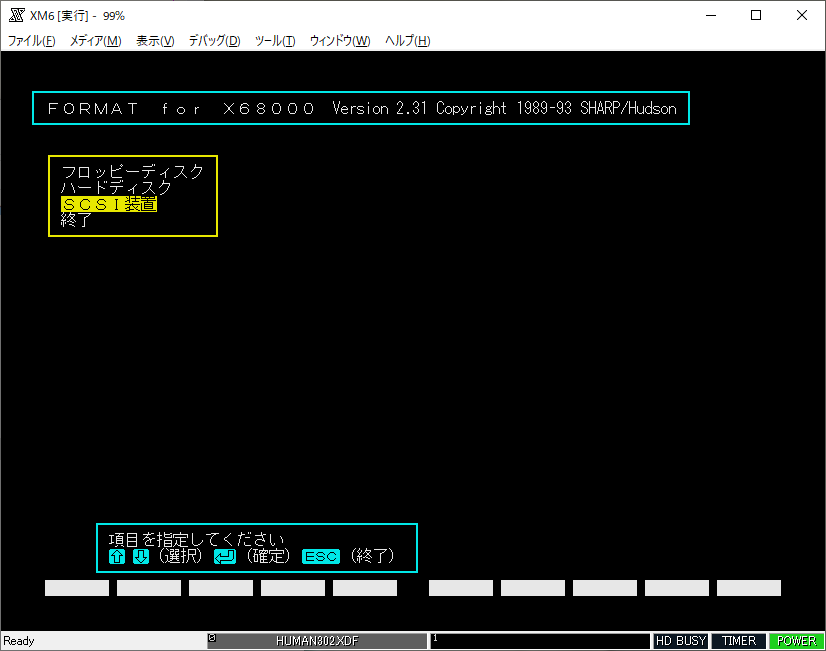
Task: Click floppy drive 1 status panel
Action: 540,641
